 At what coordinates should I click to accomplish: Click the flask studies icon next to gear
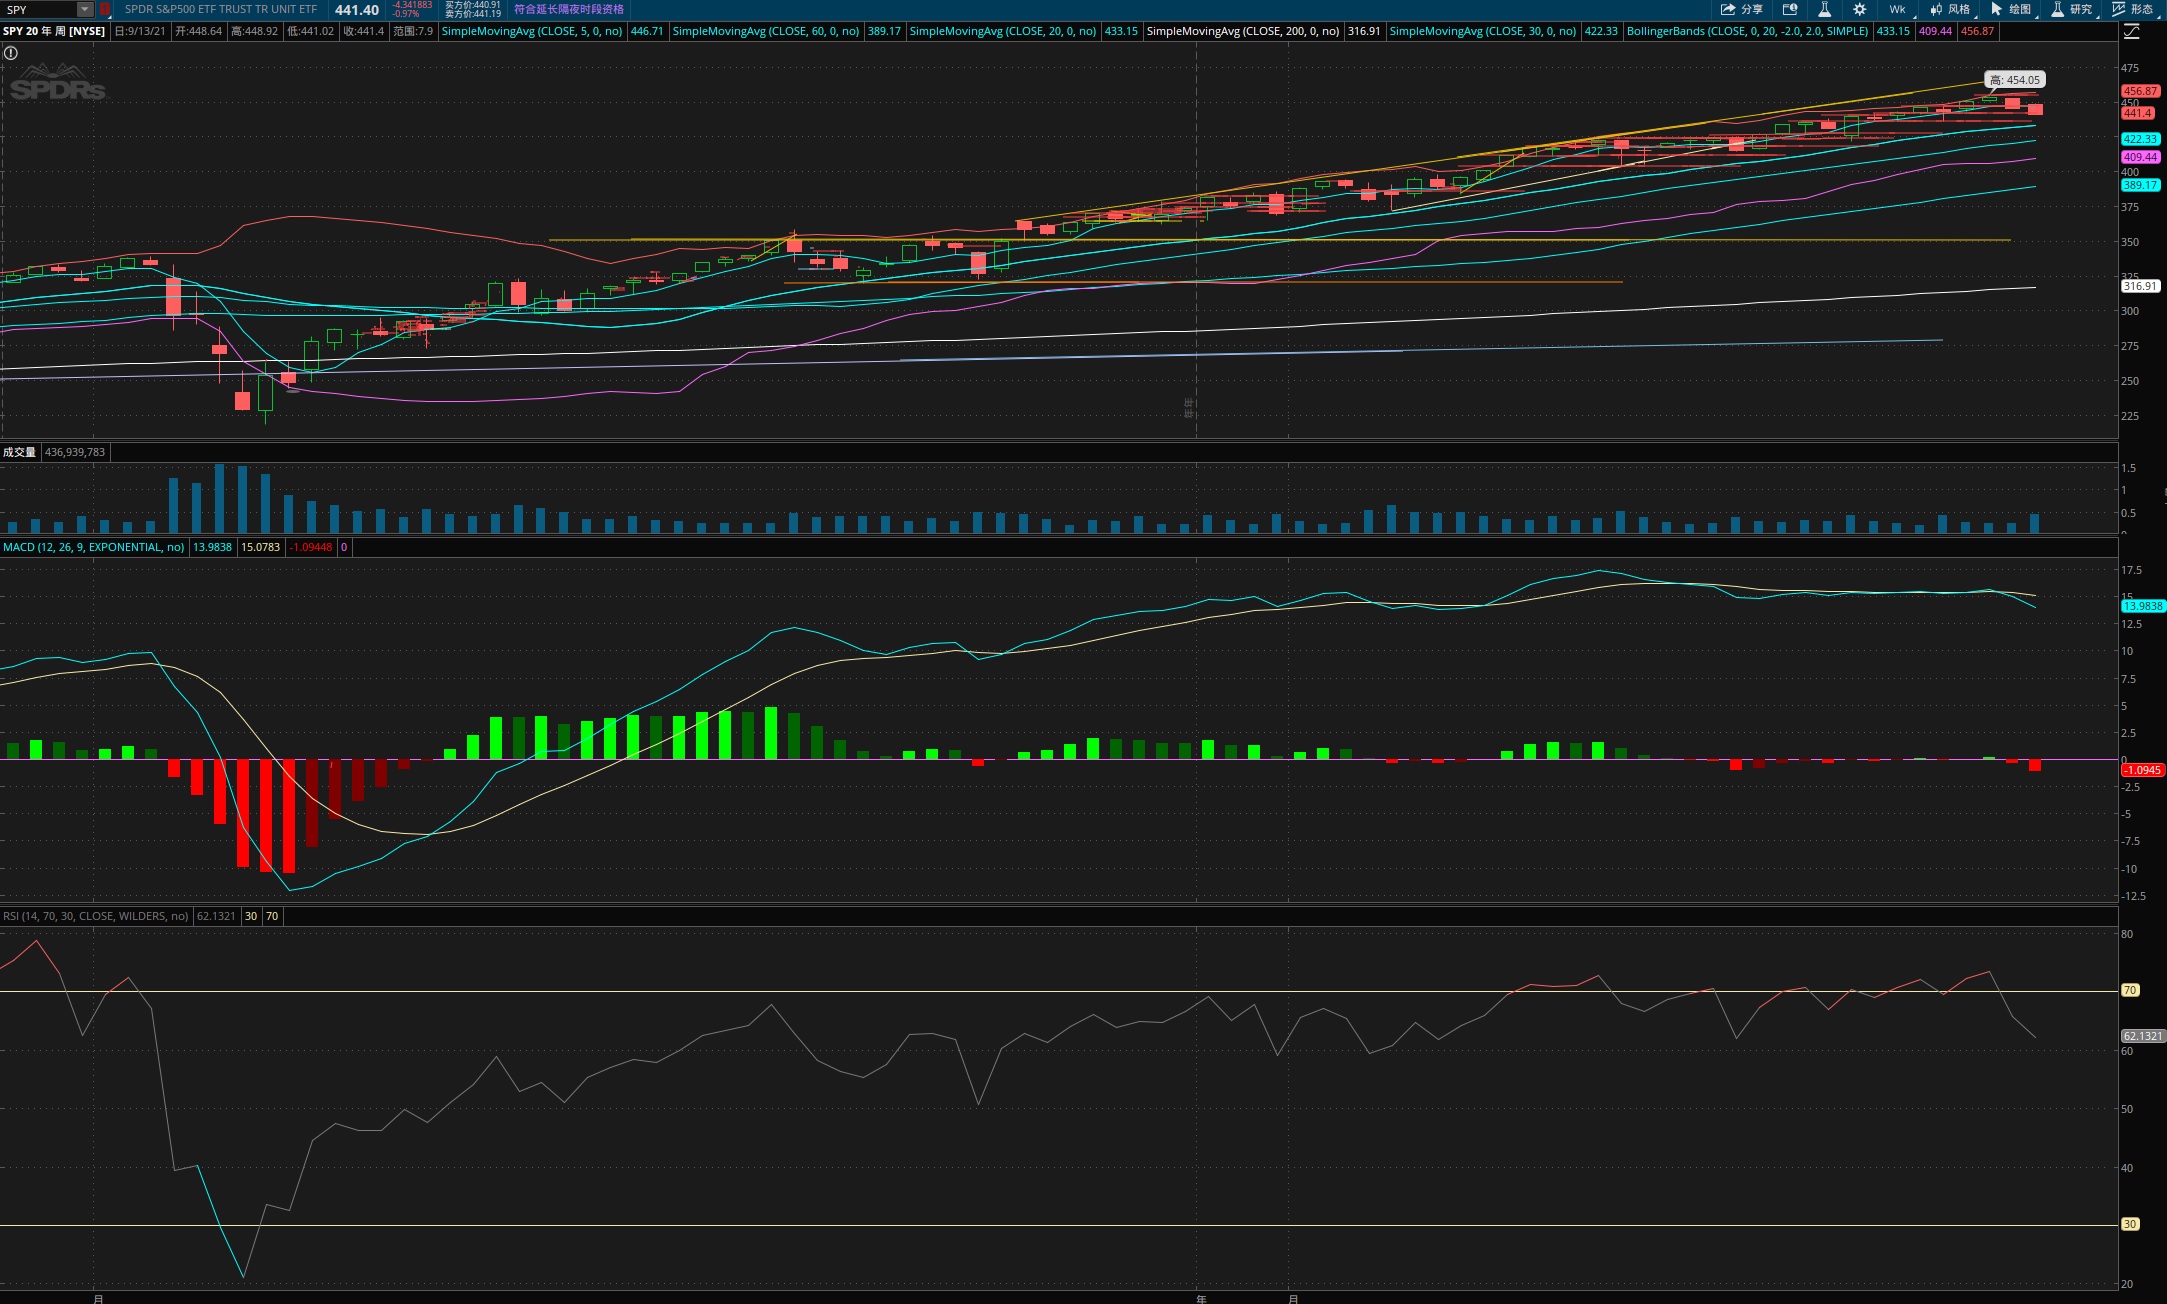(1824, 9)
